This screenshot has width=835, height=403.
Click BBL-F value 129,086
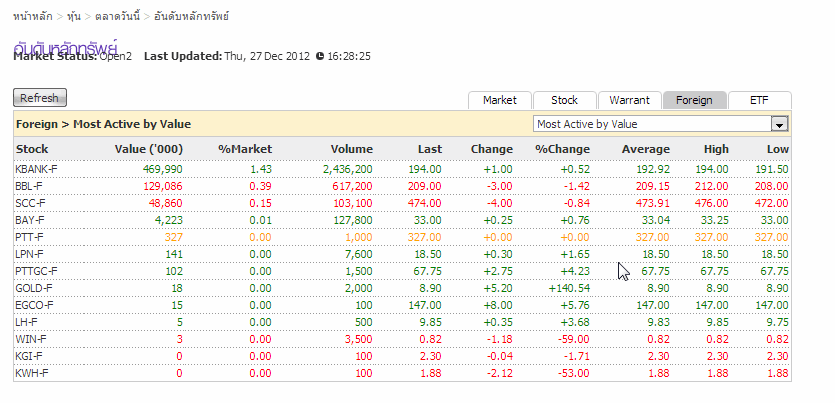tap(162, 186)
